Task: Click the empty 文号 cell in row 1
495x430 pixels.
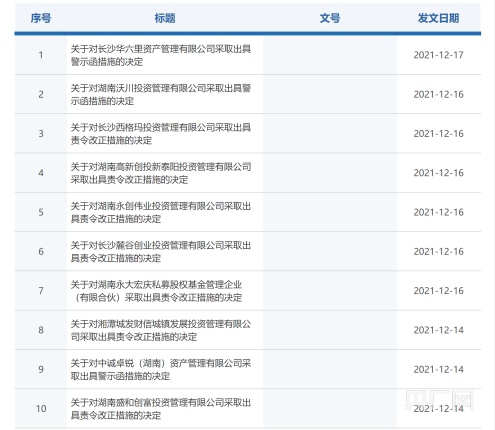Action: click(330, 55)
